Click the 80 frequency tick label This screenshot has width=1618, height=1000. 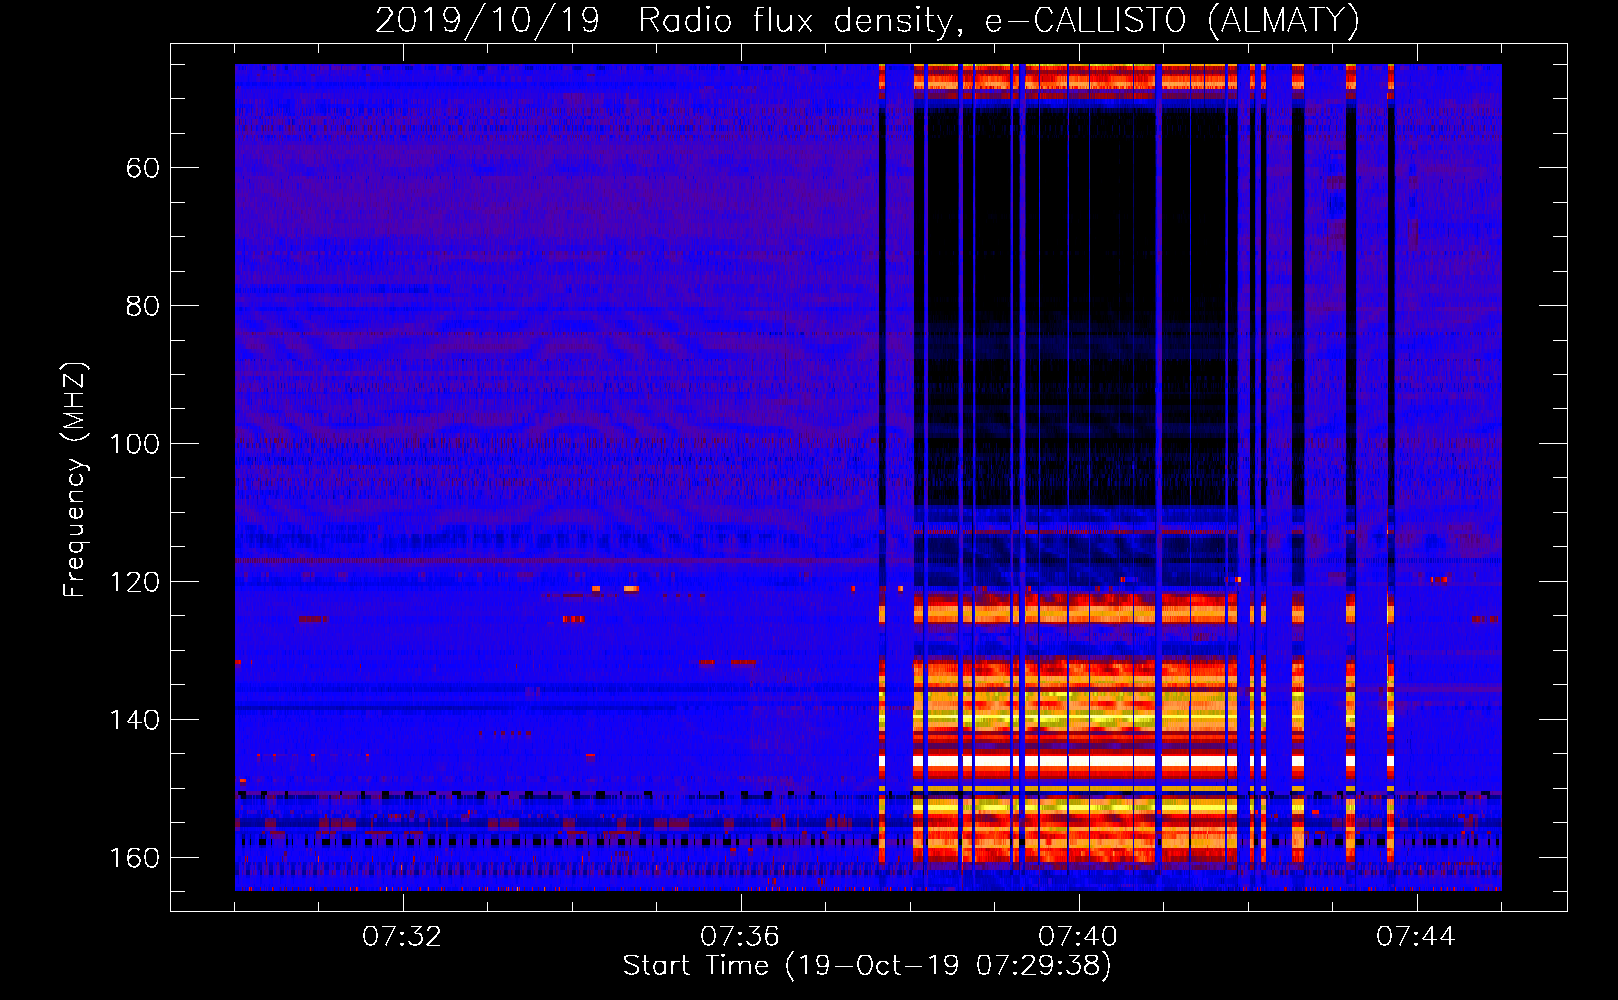point(143,306)
